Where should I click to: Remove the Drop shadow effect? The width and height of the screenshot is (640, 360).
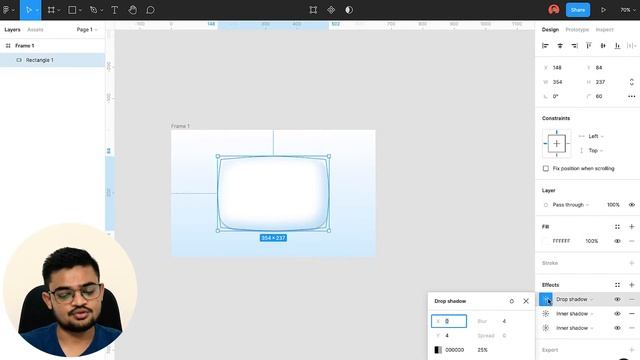coord(631,299)
